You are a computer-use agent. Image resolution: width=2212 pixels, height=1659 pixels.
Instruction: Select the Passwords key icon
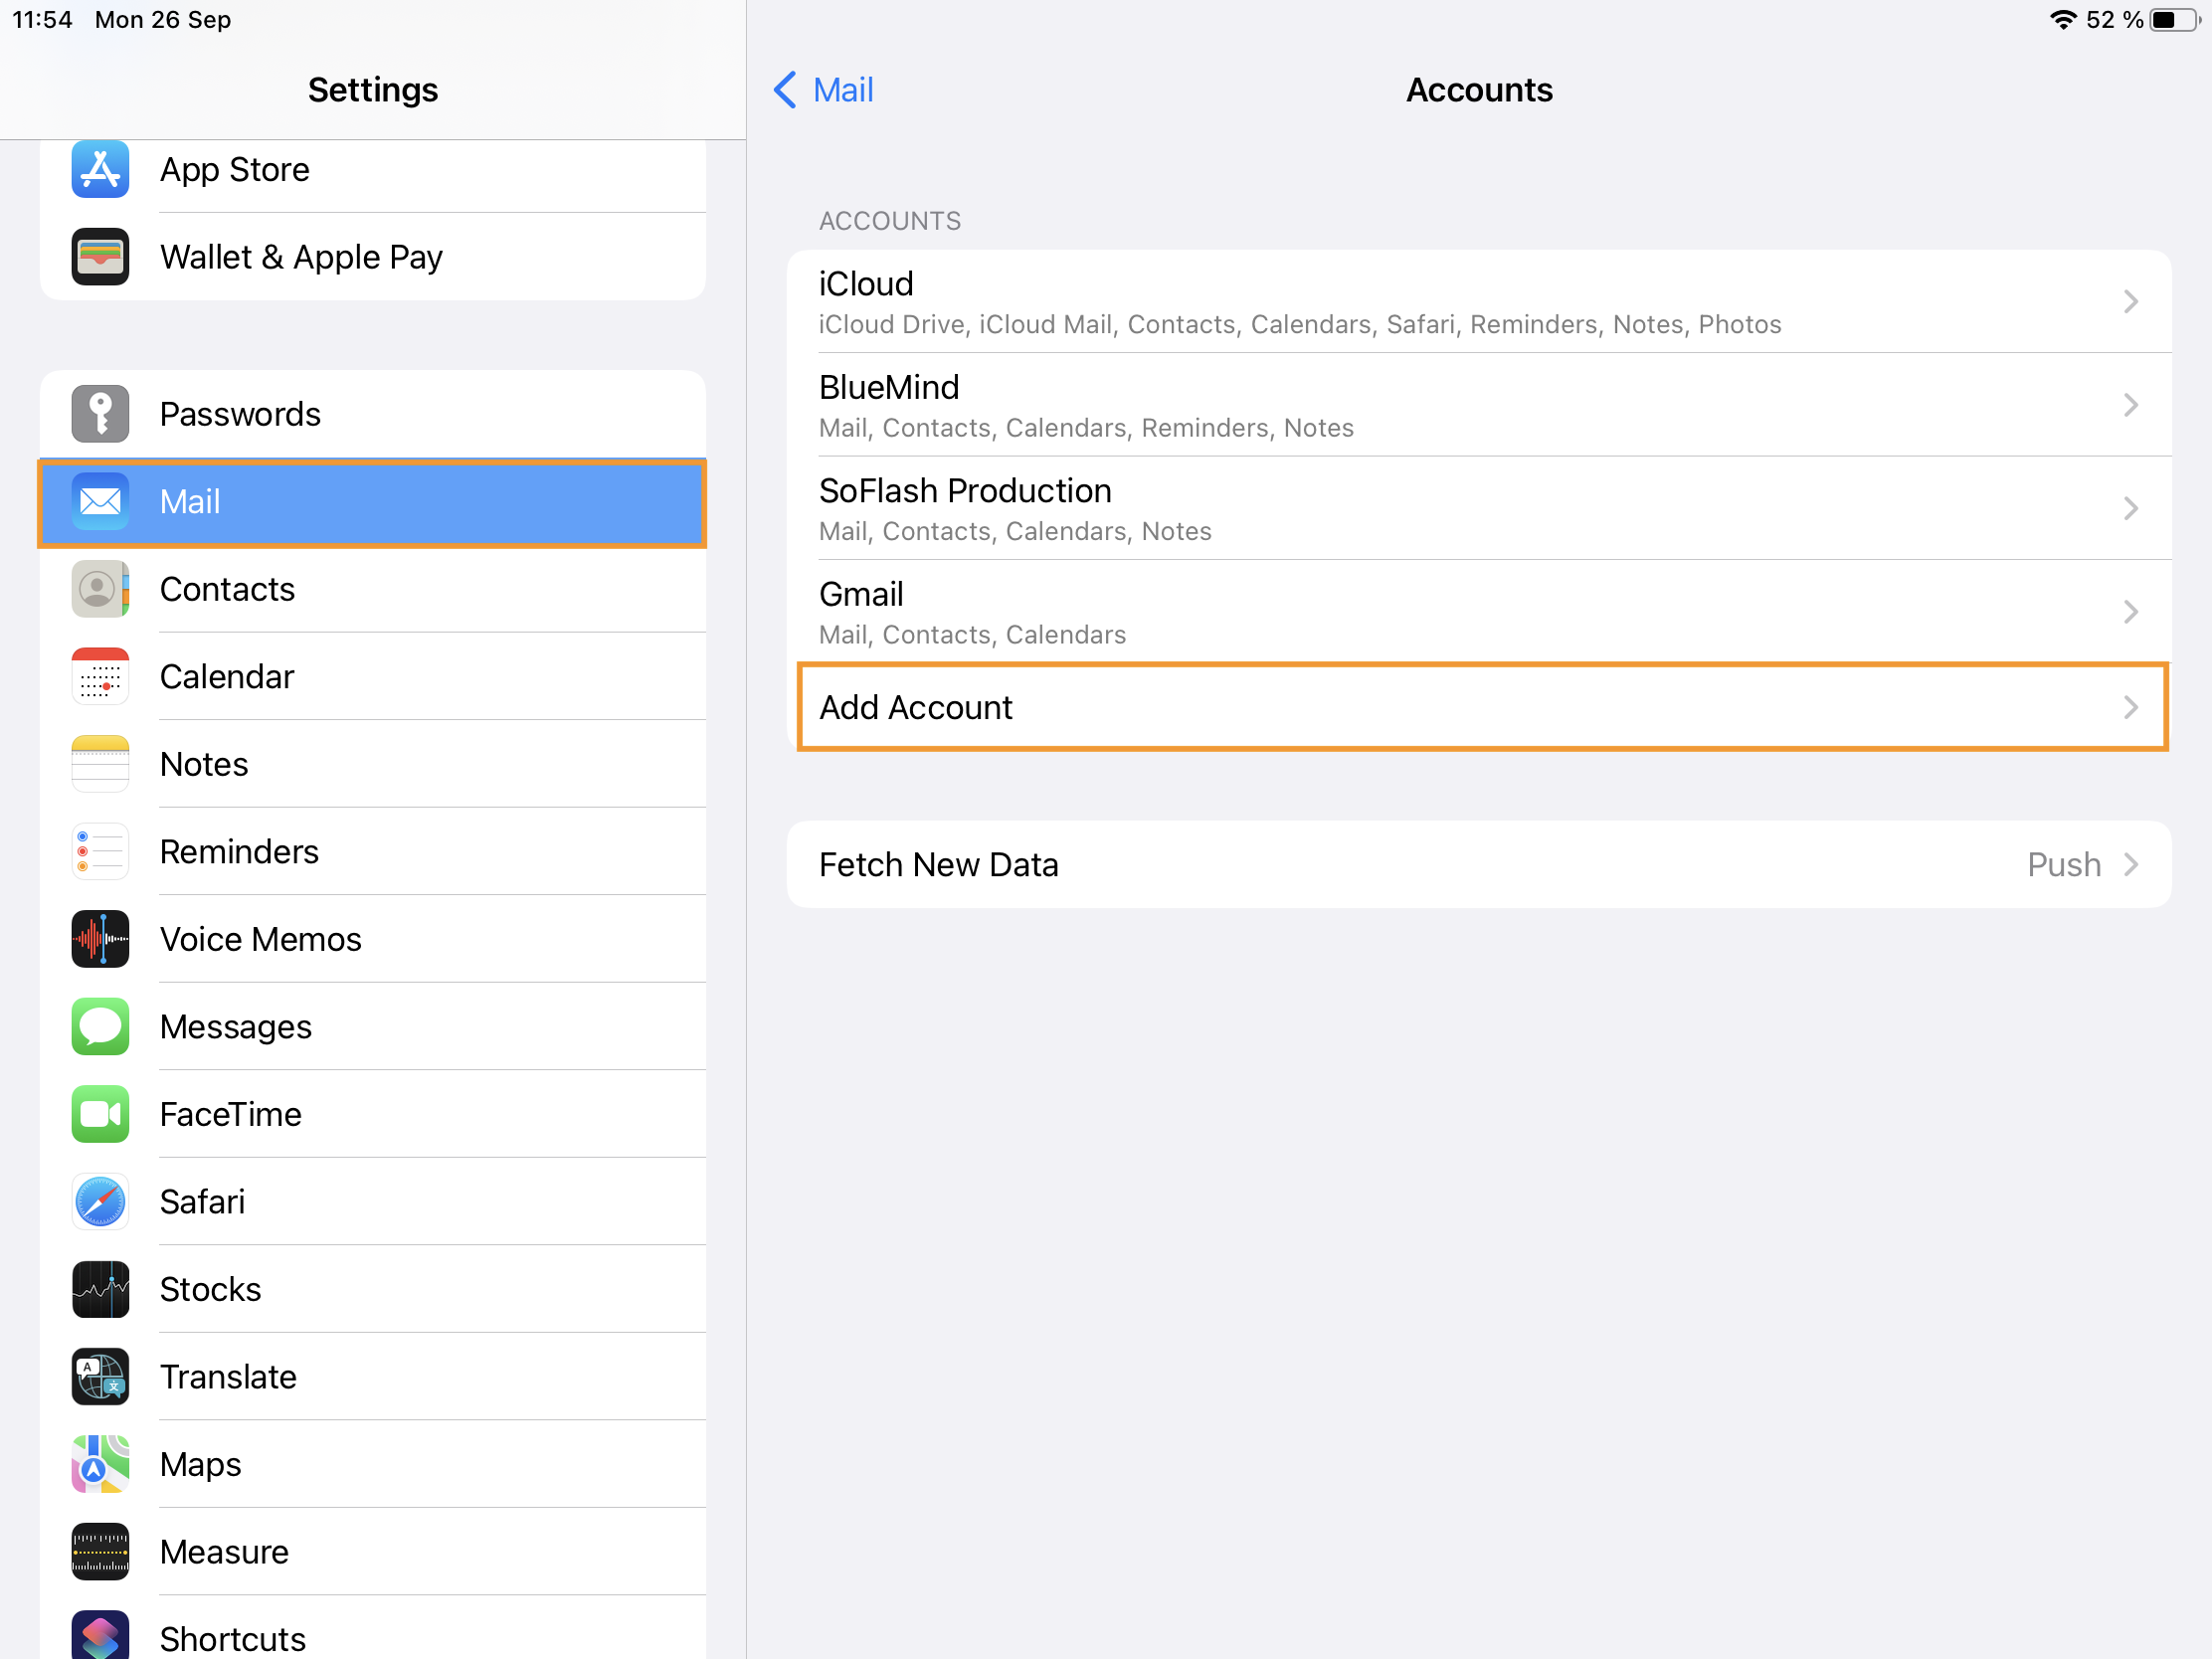100,413
